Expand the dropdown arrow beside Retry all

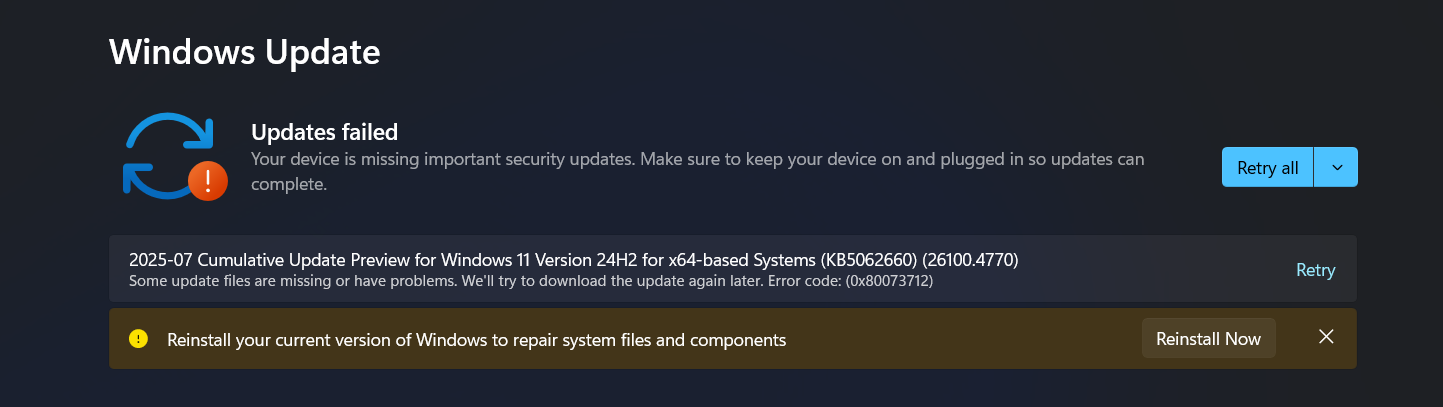click(1336, 168)
